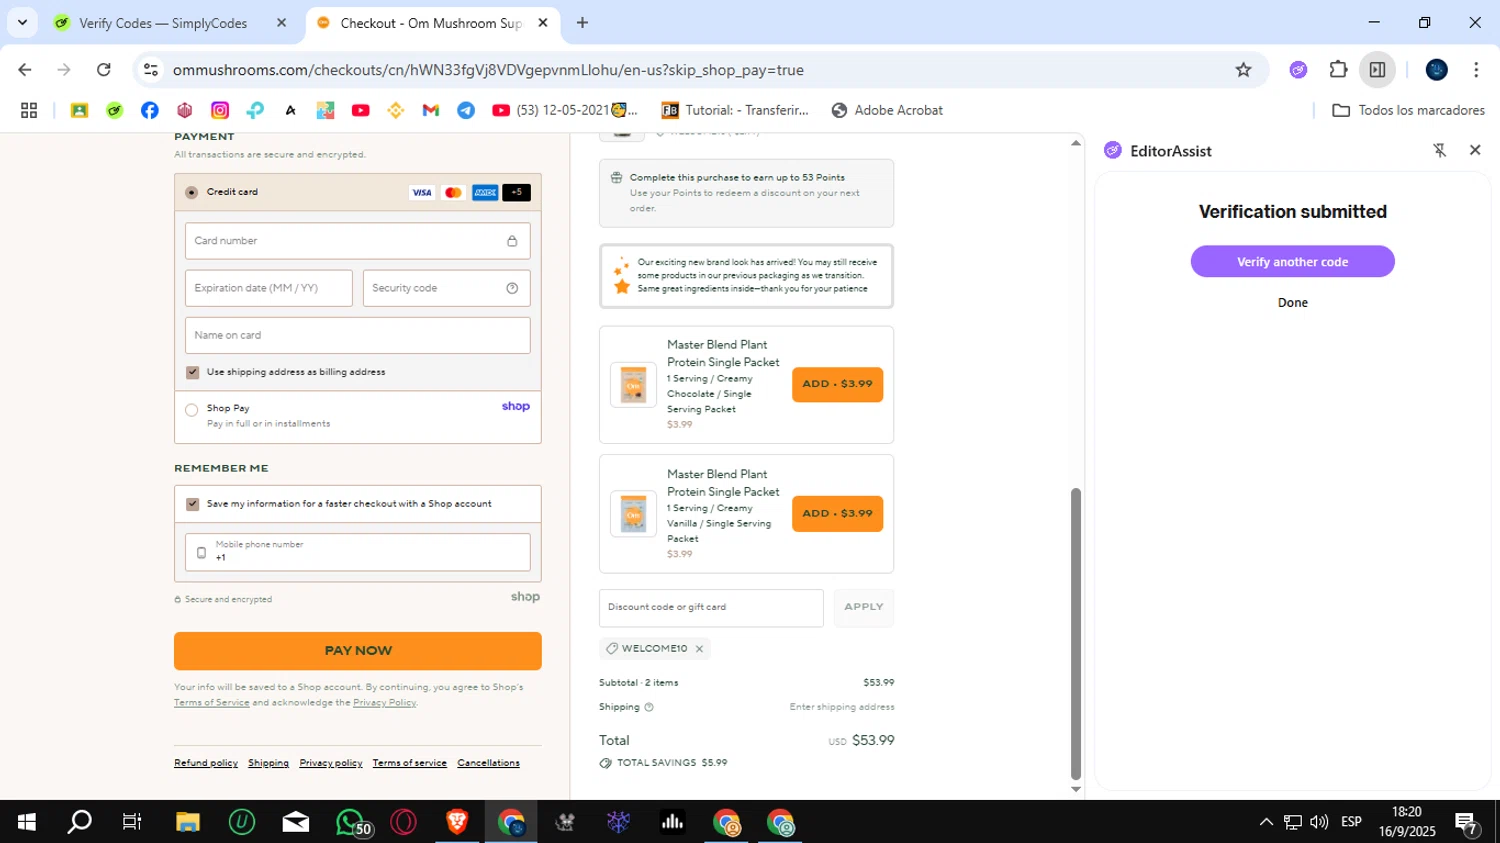Click Verify another code in EditorAssist
The image size is (1500, 843).
(x=1292, y=262)
